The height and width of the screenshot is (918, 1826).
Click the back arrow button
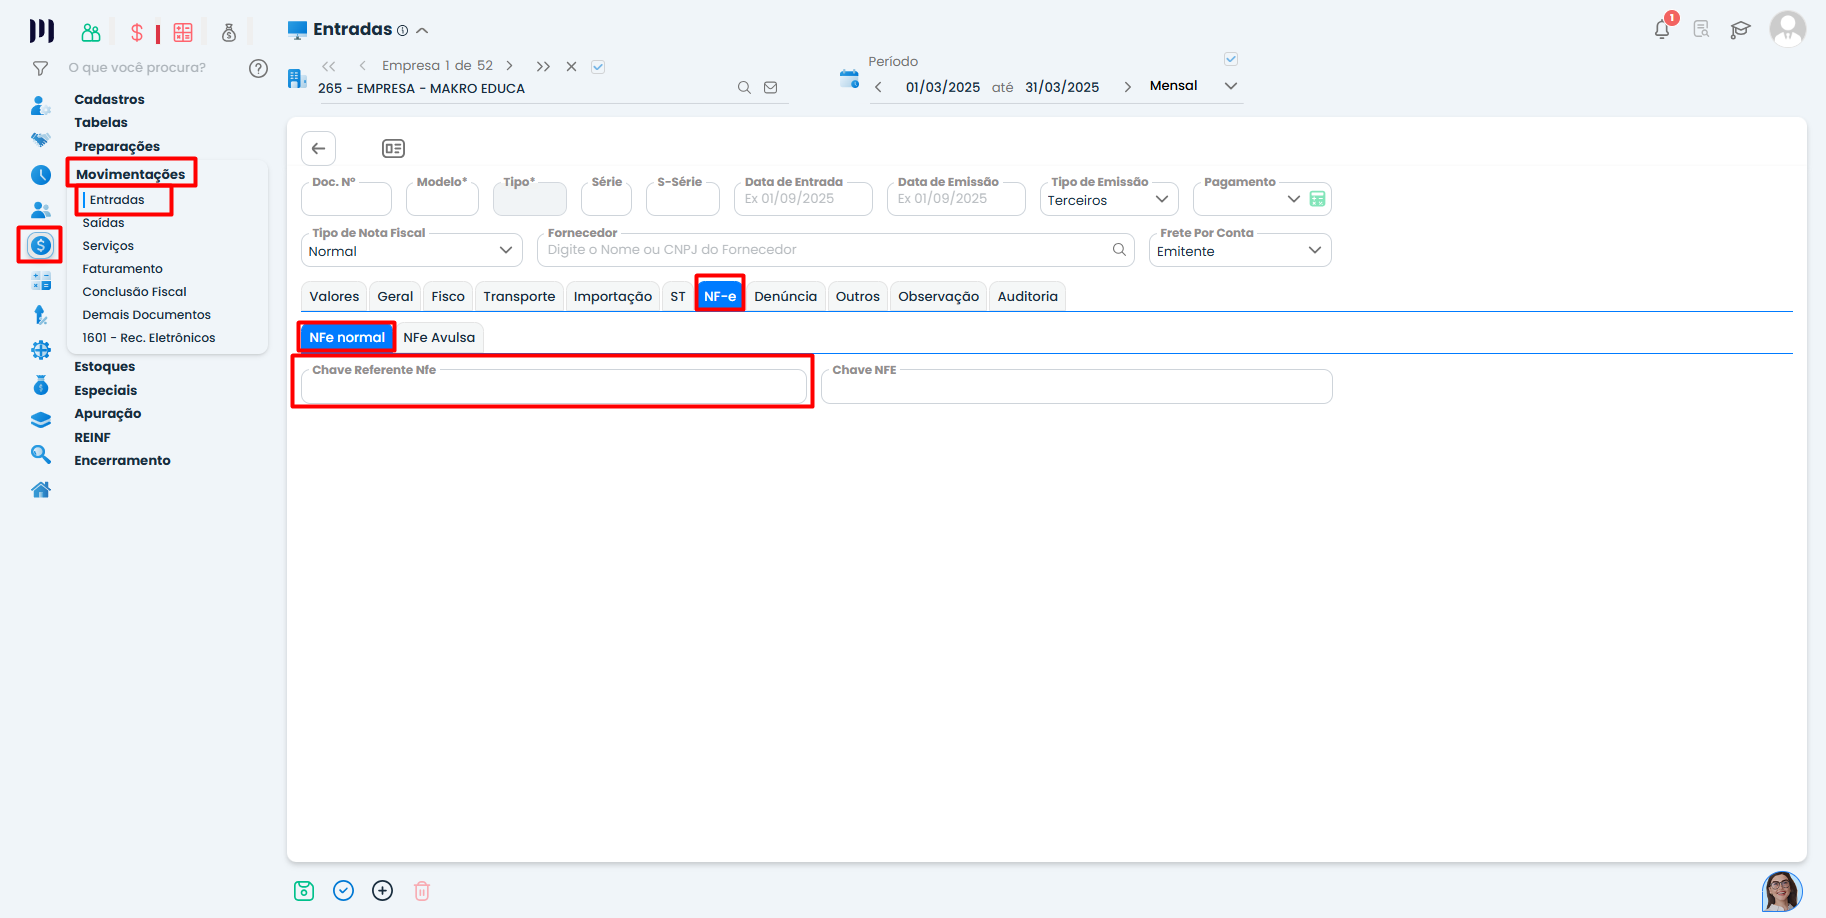coord(318,149)
